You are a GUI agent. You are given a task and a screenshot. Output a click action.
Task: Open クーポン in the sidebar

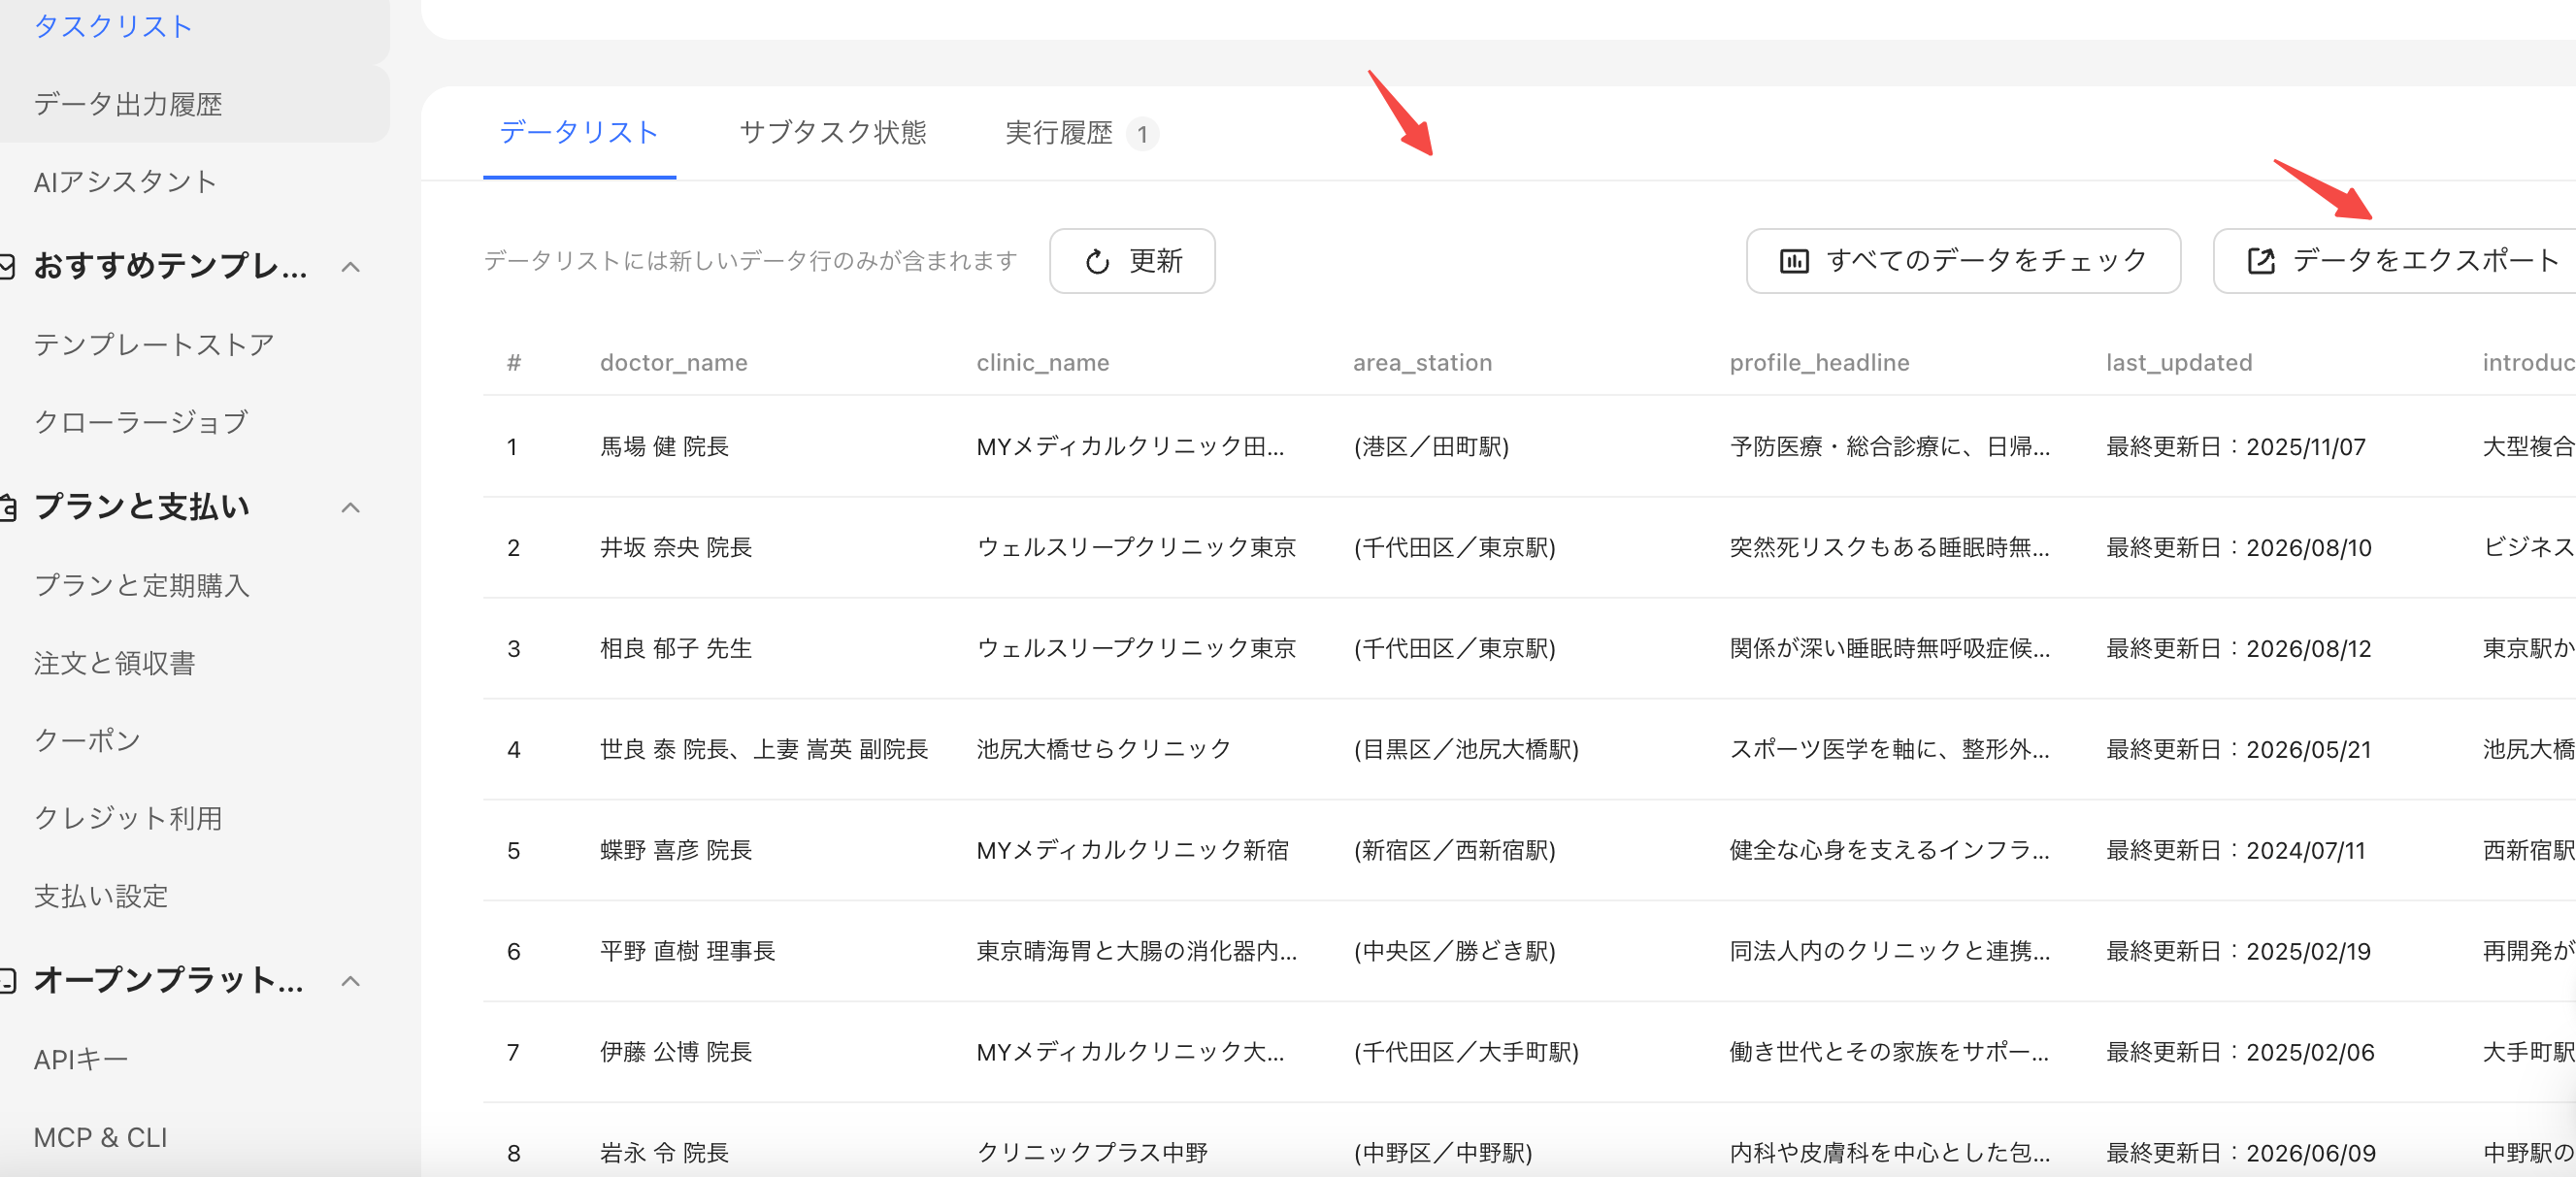[x=87, y=740]
